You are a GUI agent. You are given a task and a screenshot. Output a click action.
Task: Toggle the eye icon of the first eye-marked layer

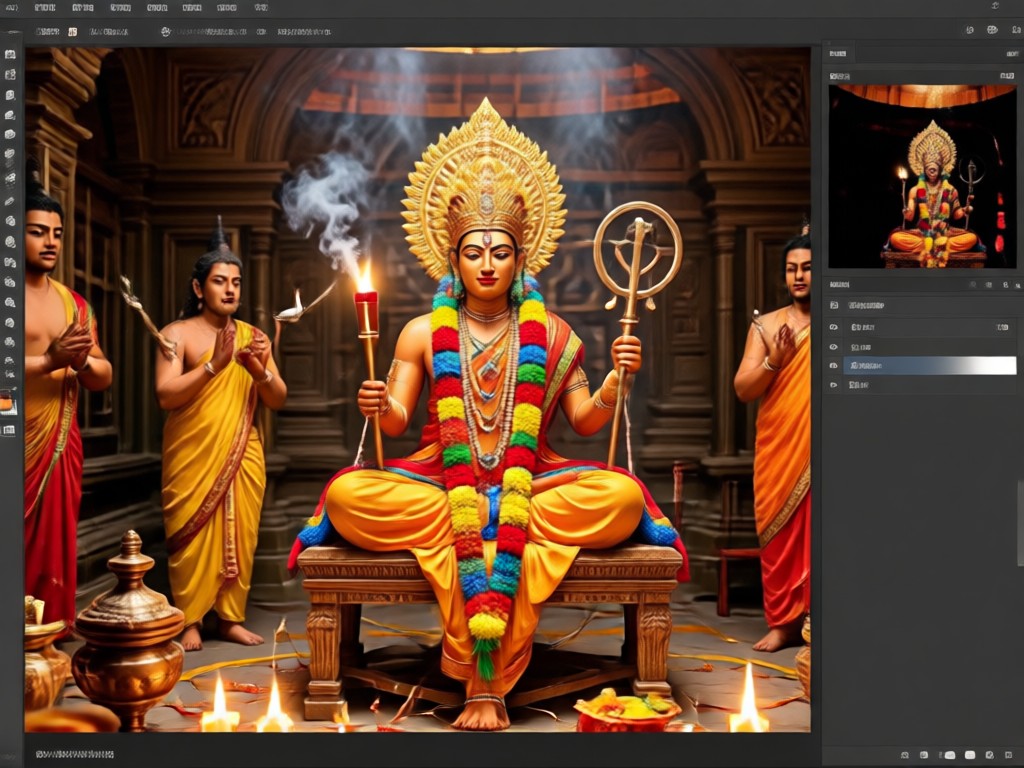coord(833,327)
